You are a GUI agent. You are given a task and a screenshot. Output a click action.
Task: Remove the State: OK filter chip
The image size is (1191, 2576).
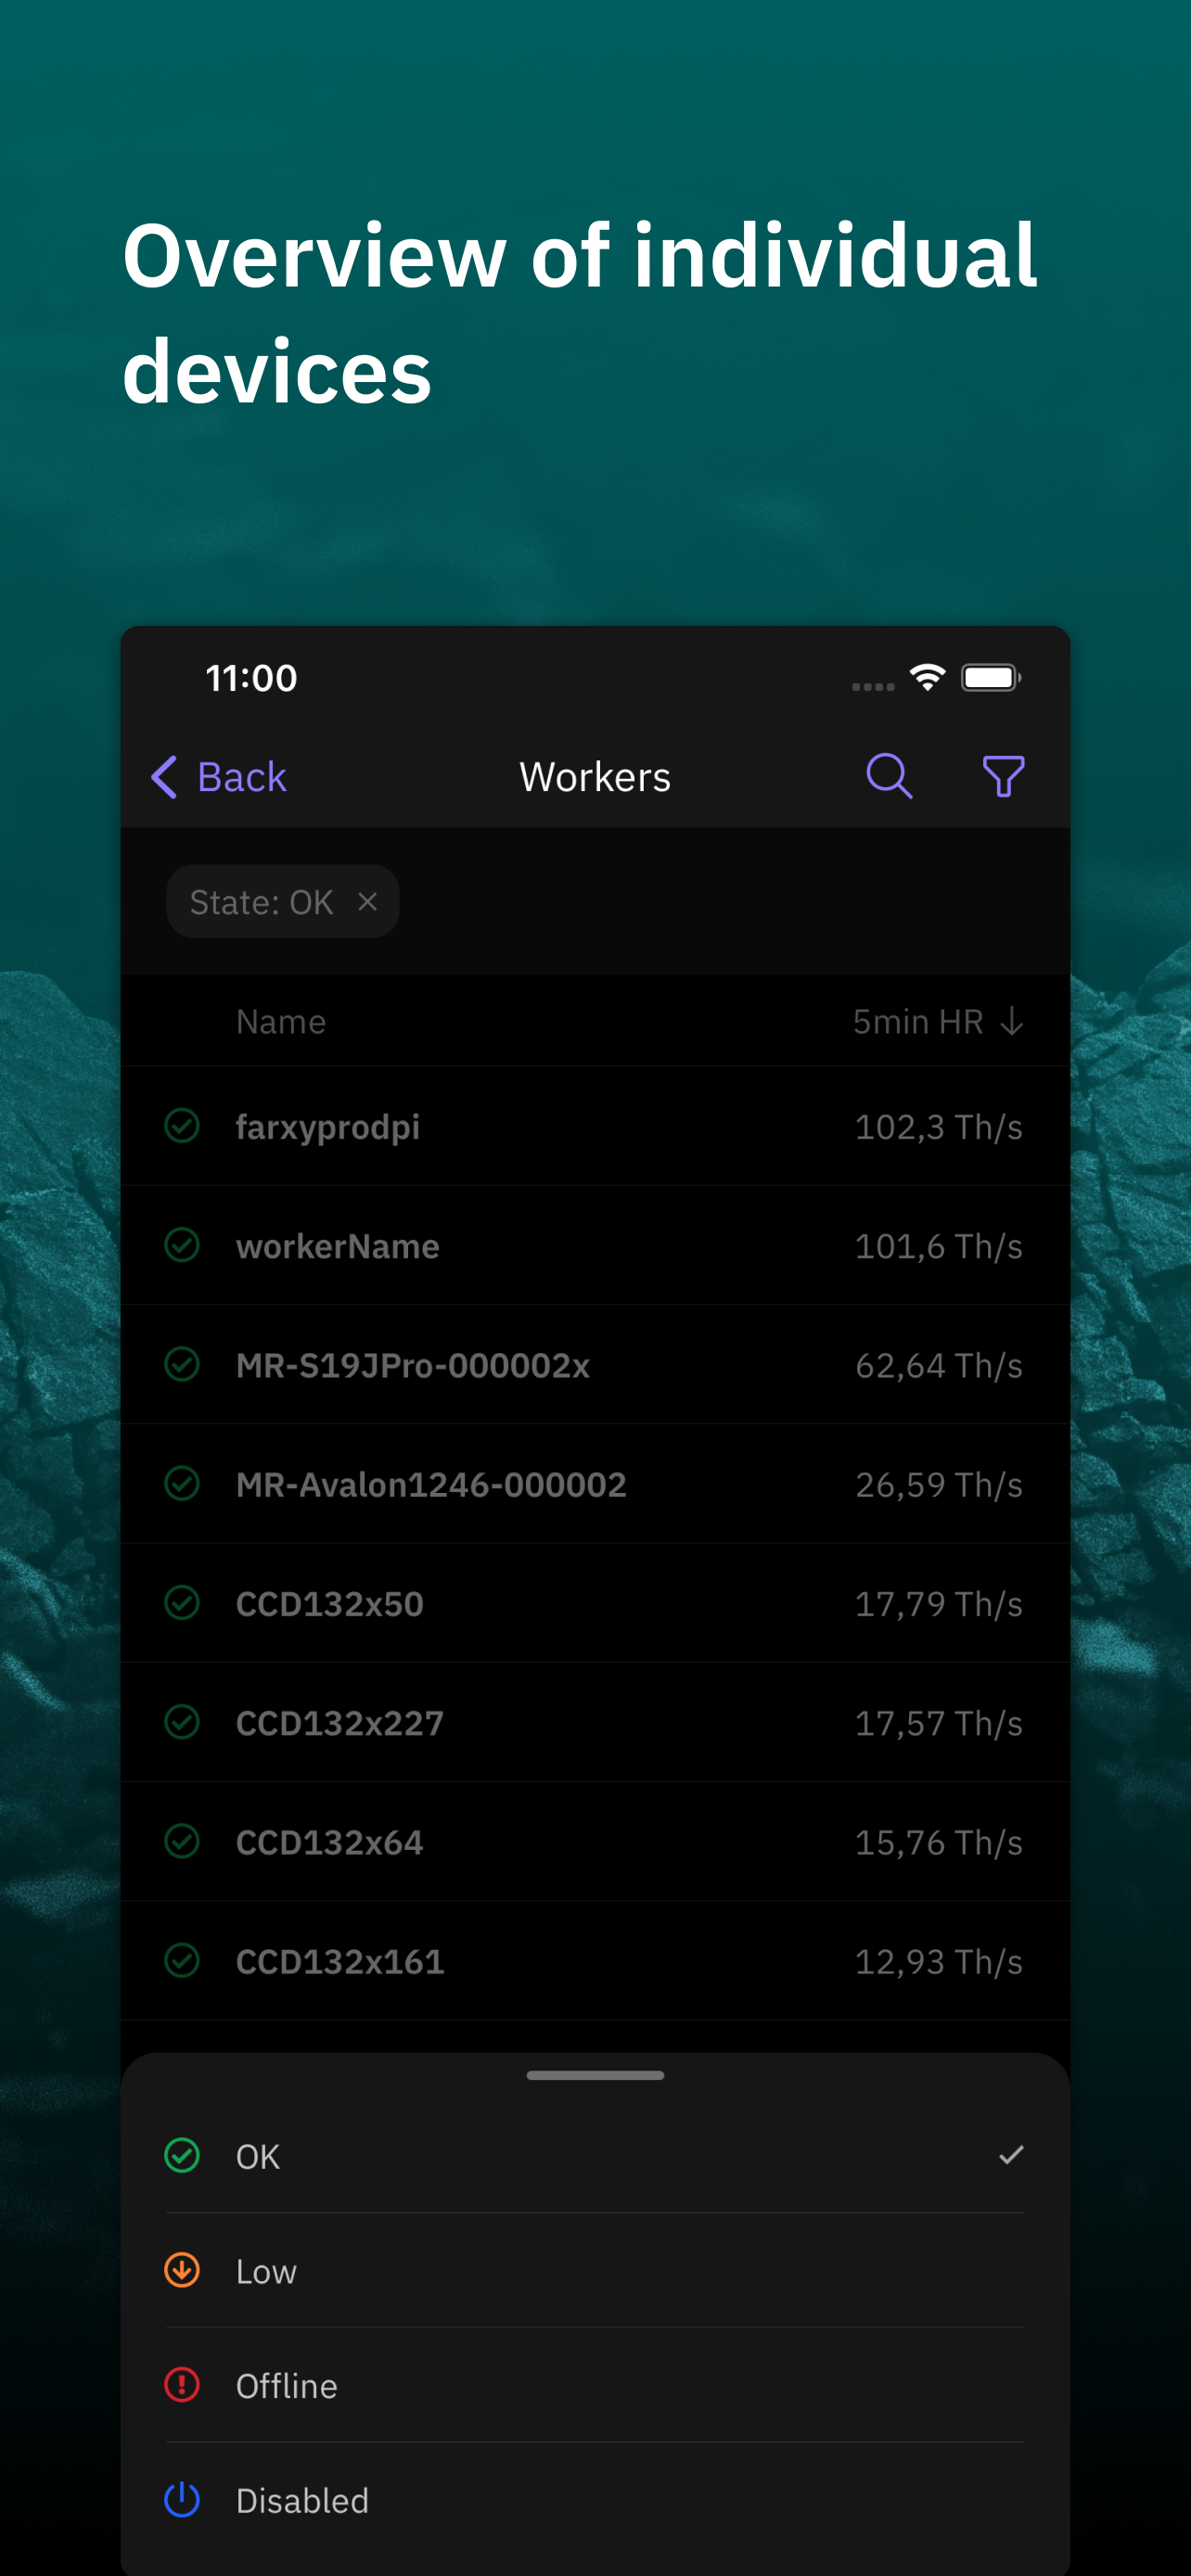click(x=368, y=902)
